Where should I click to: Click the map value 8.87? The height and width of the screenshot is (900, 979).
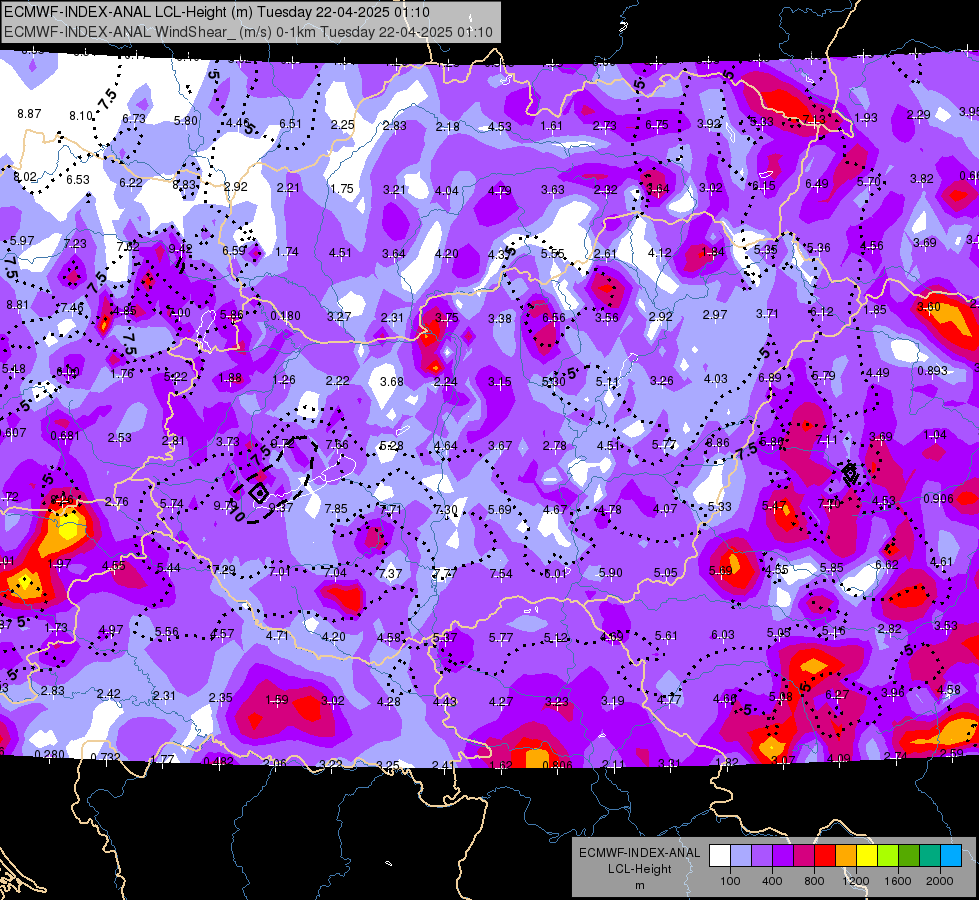click(29, 114)
